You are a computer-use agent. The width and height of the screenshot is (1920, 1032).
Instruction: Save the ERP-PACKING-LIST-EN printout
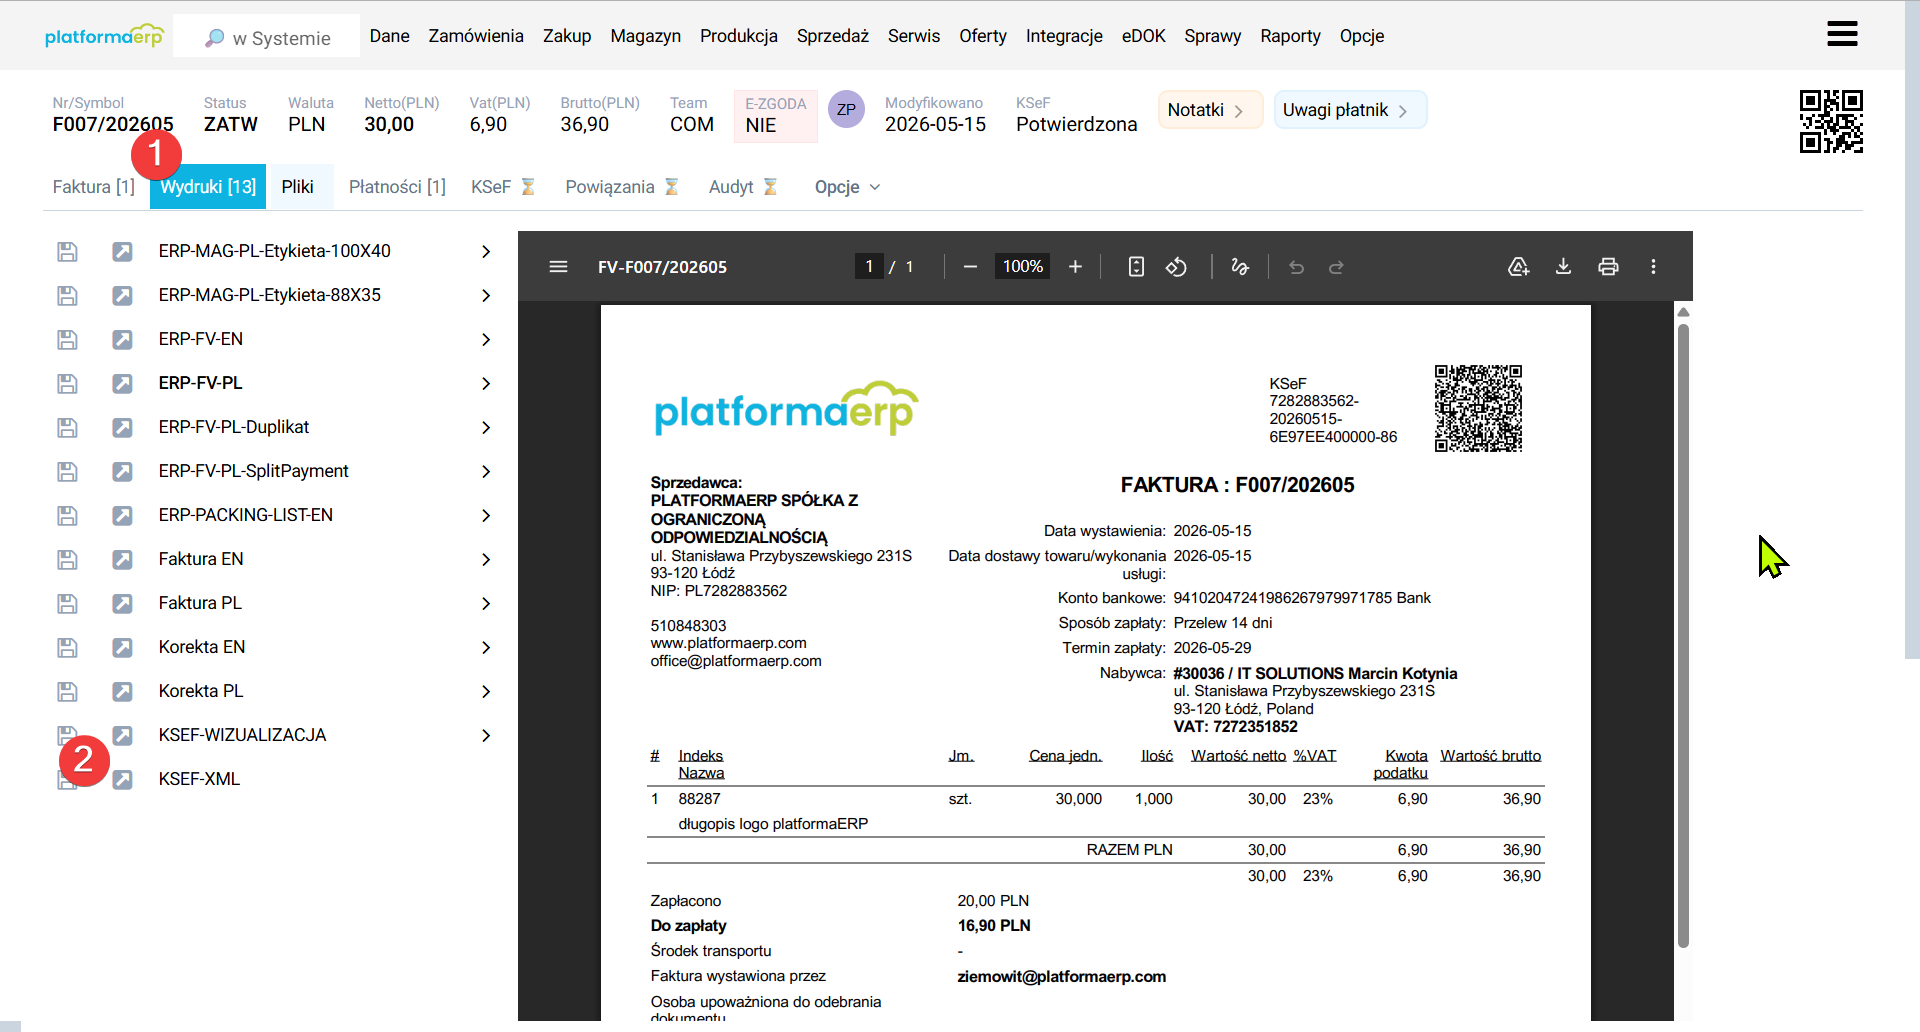click(67, 516)
